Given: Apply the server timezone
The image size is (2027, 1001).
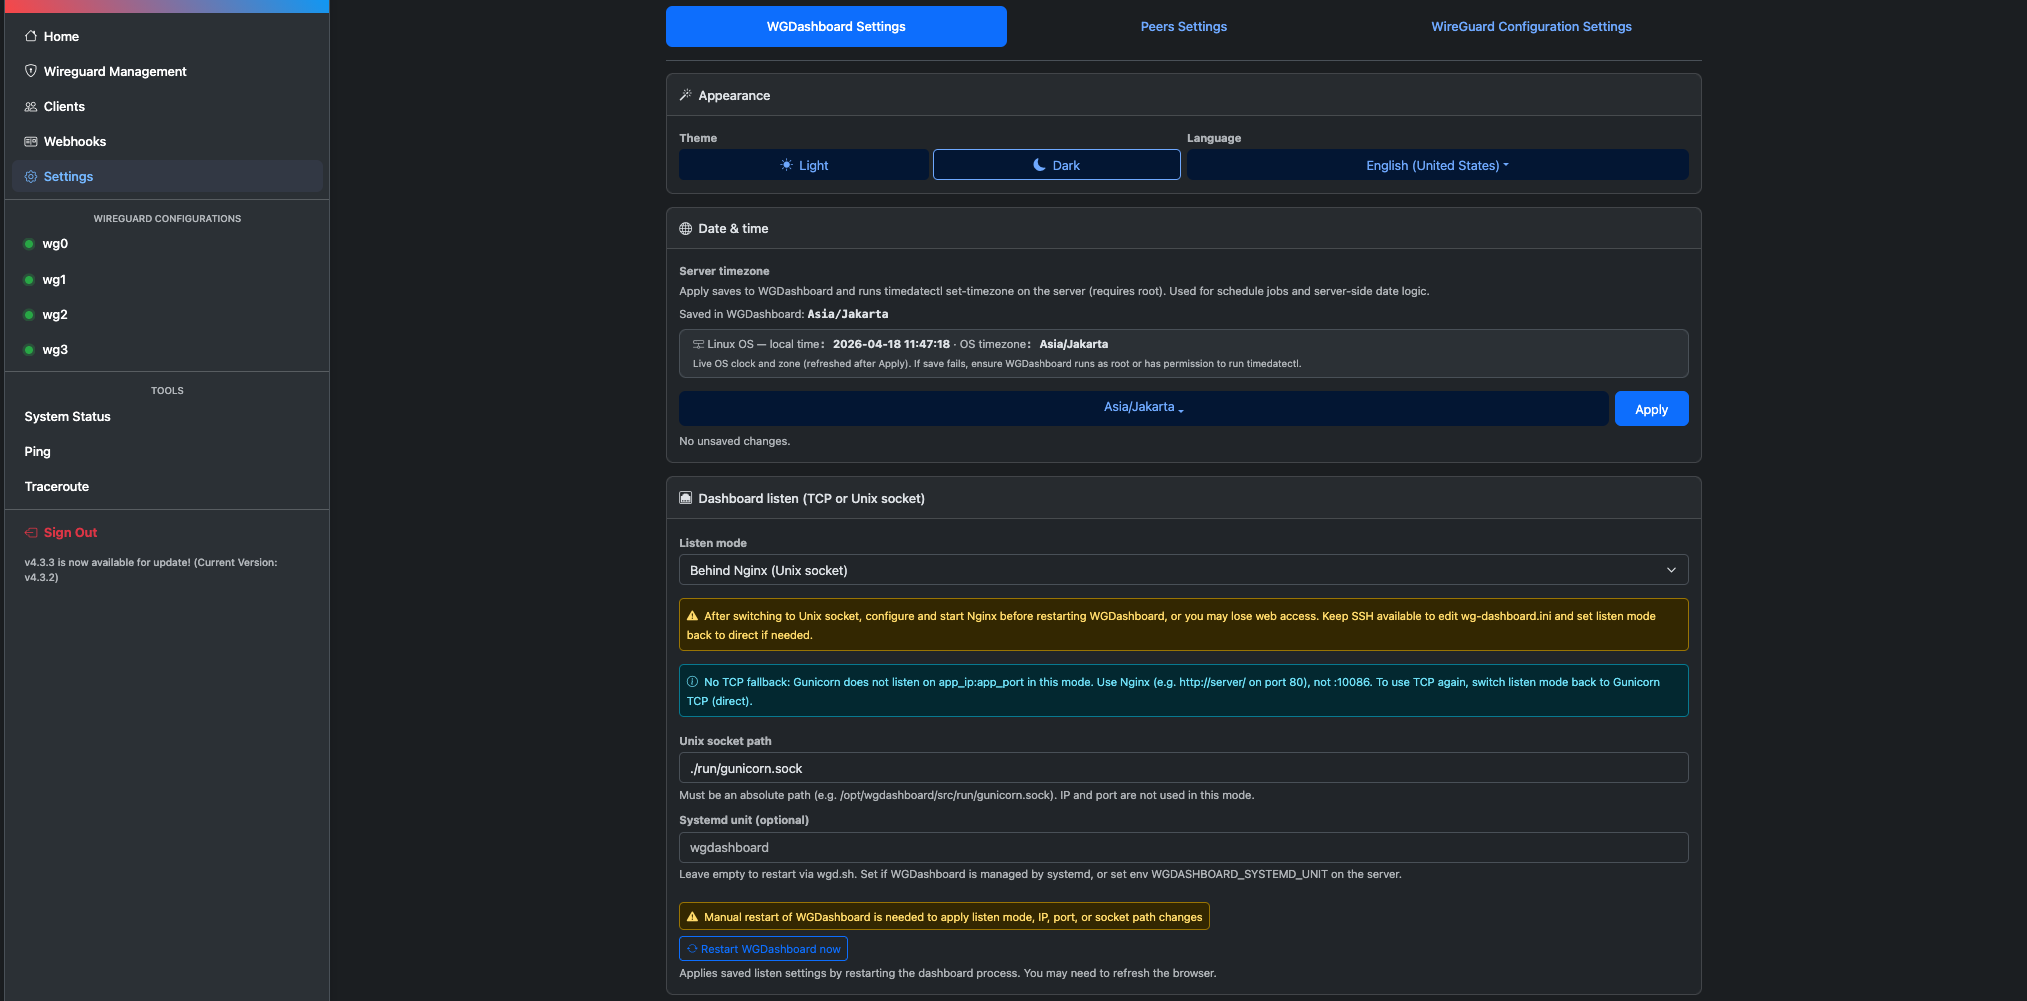Looking at the screenshot, I should tap(1651, 409).
